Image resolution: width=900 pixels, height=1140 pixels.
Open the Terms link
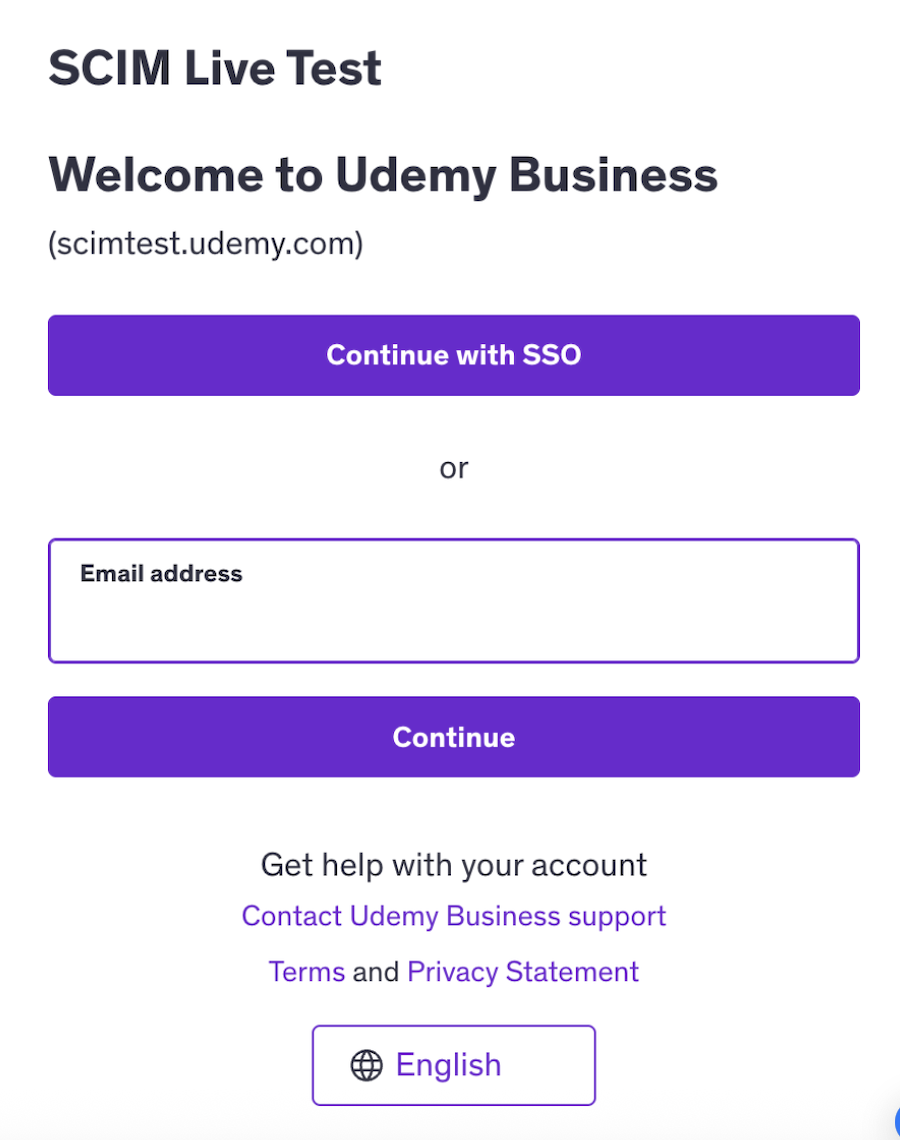[306, 972]
